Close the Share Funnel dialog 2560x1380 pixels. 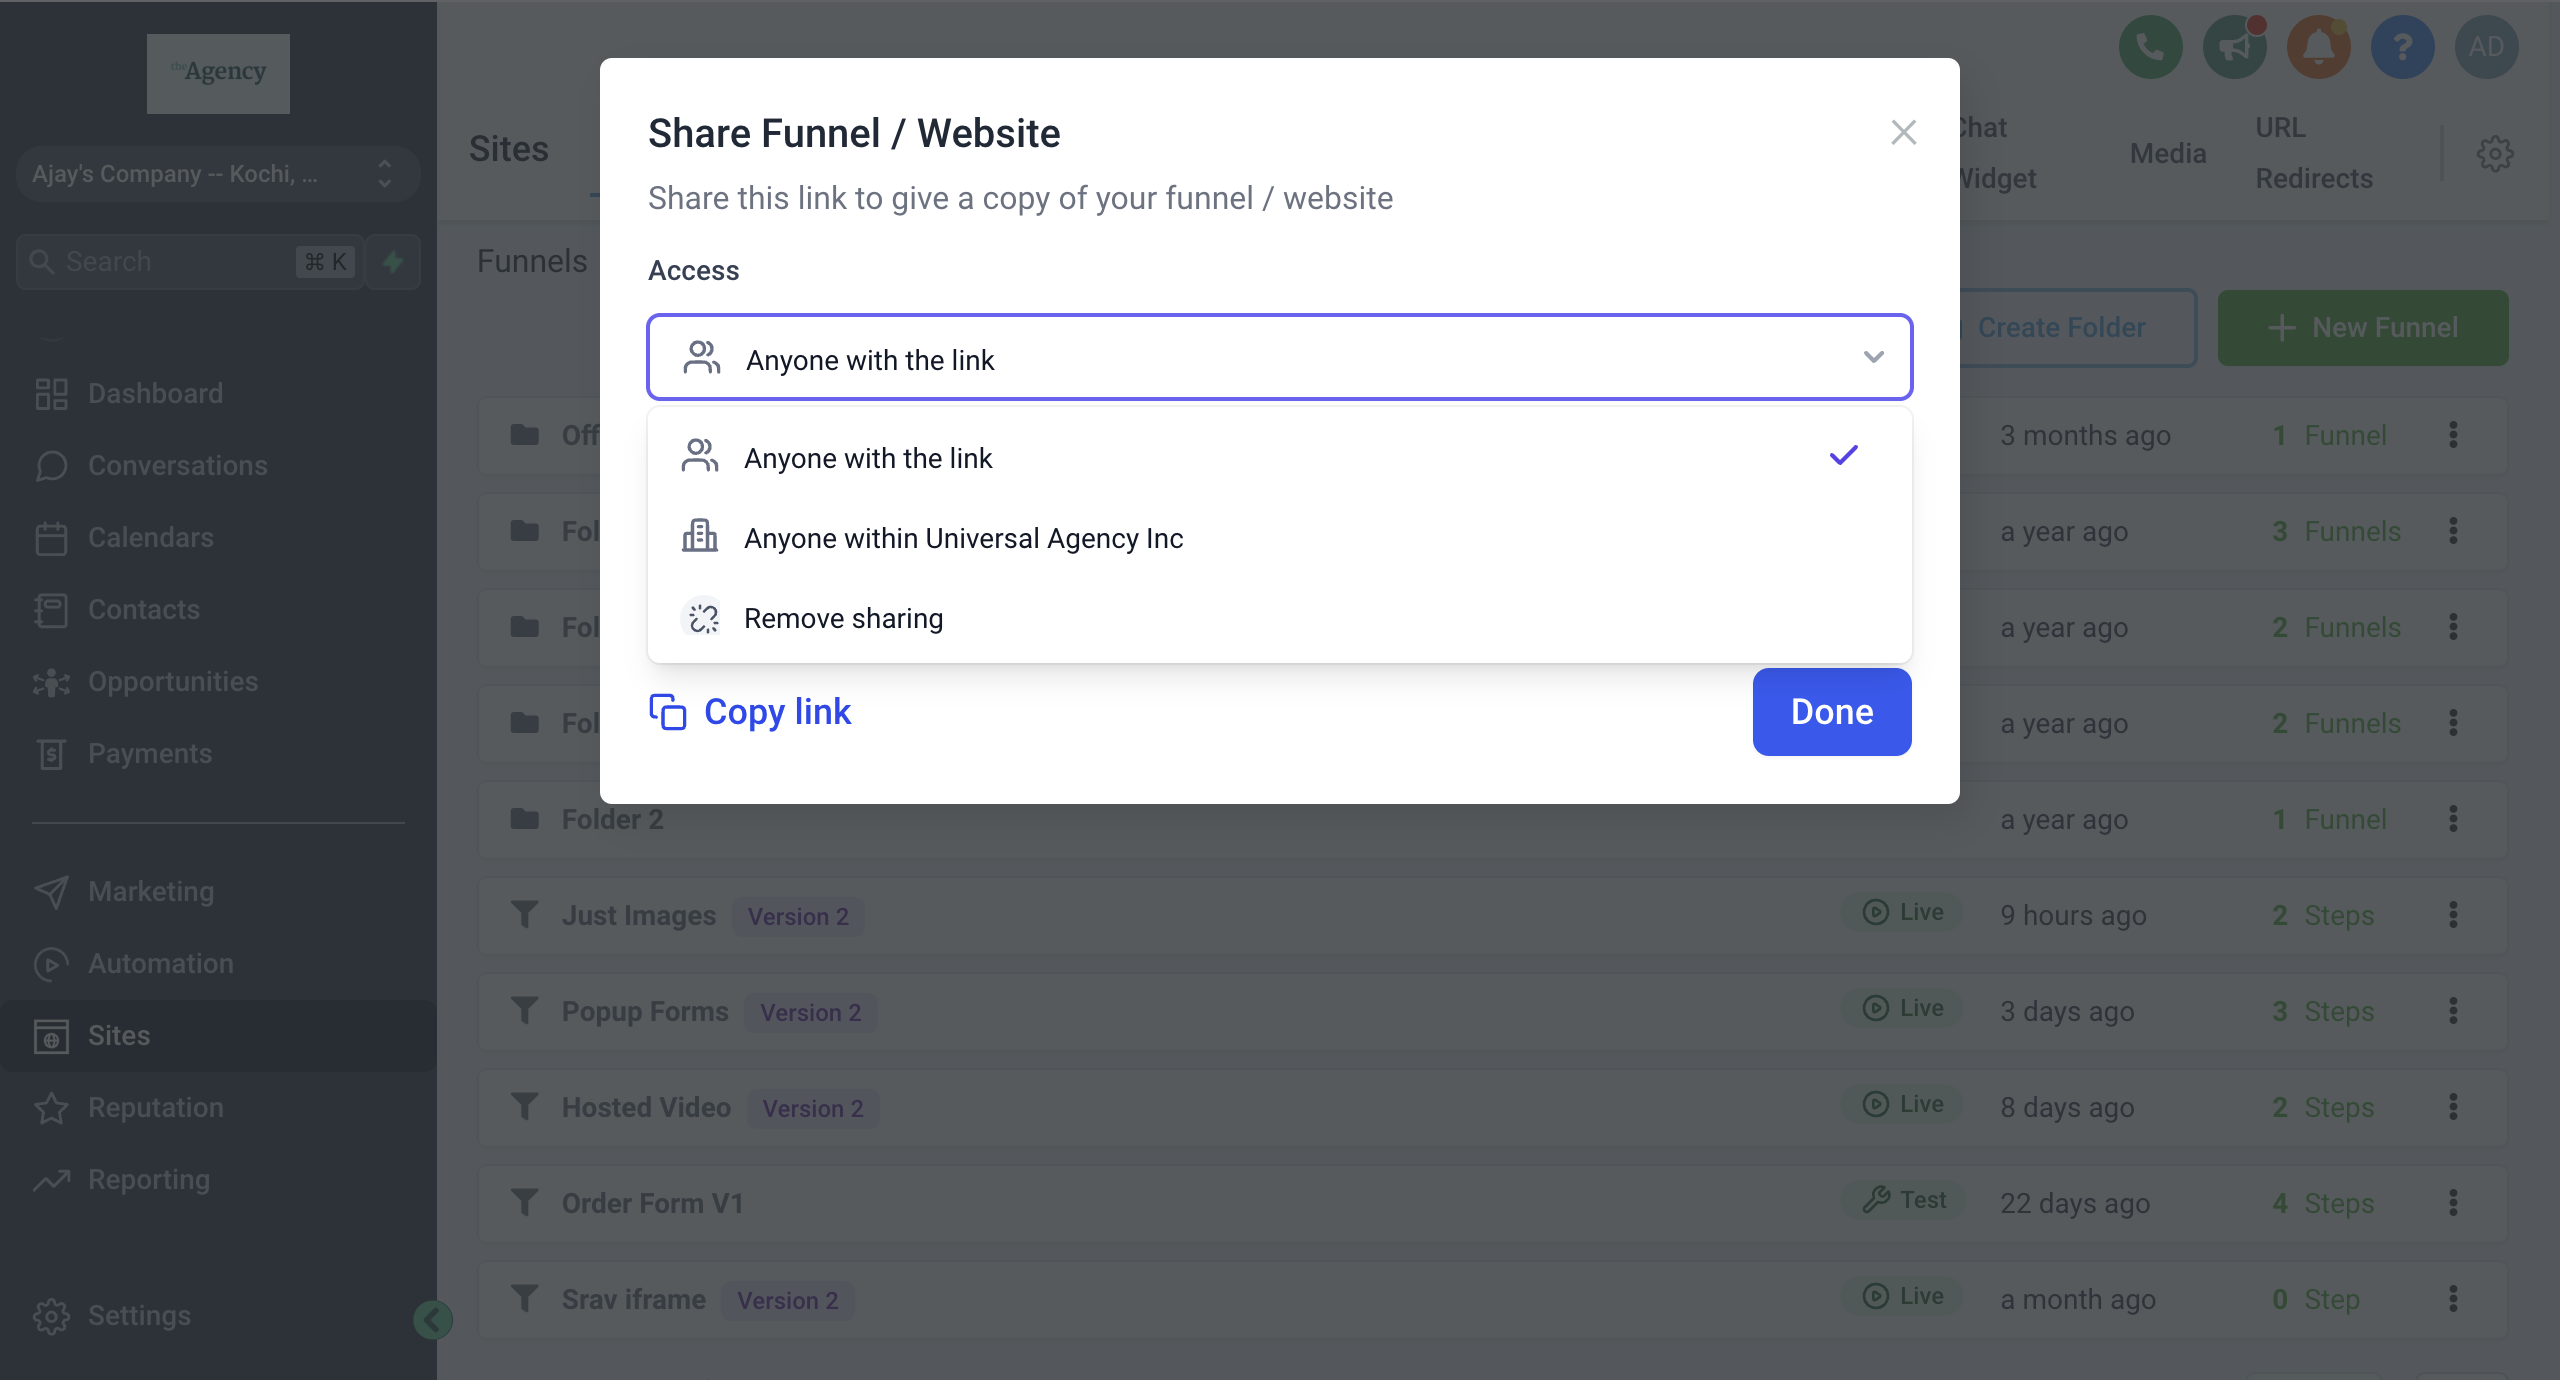click(x=1903, y=132)
